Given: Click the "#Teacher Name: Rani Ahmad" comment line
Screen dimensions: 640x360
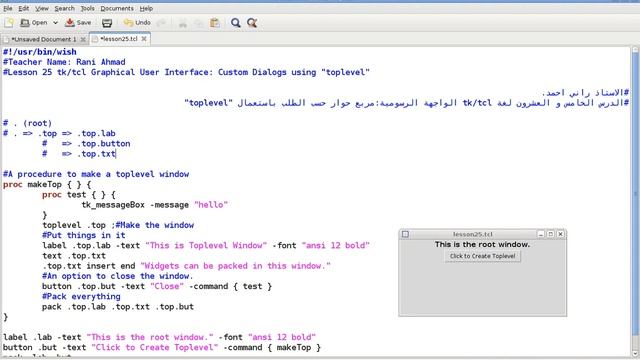Looking at the screenshot, I should (x=64, y=62).
